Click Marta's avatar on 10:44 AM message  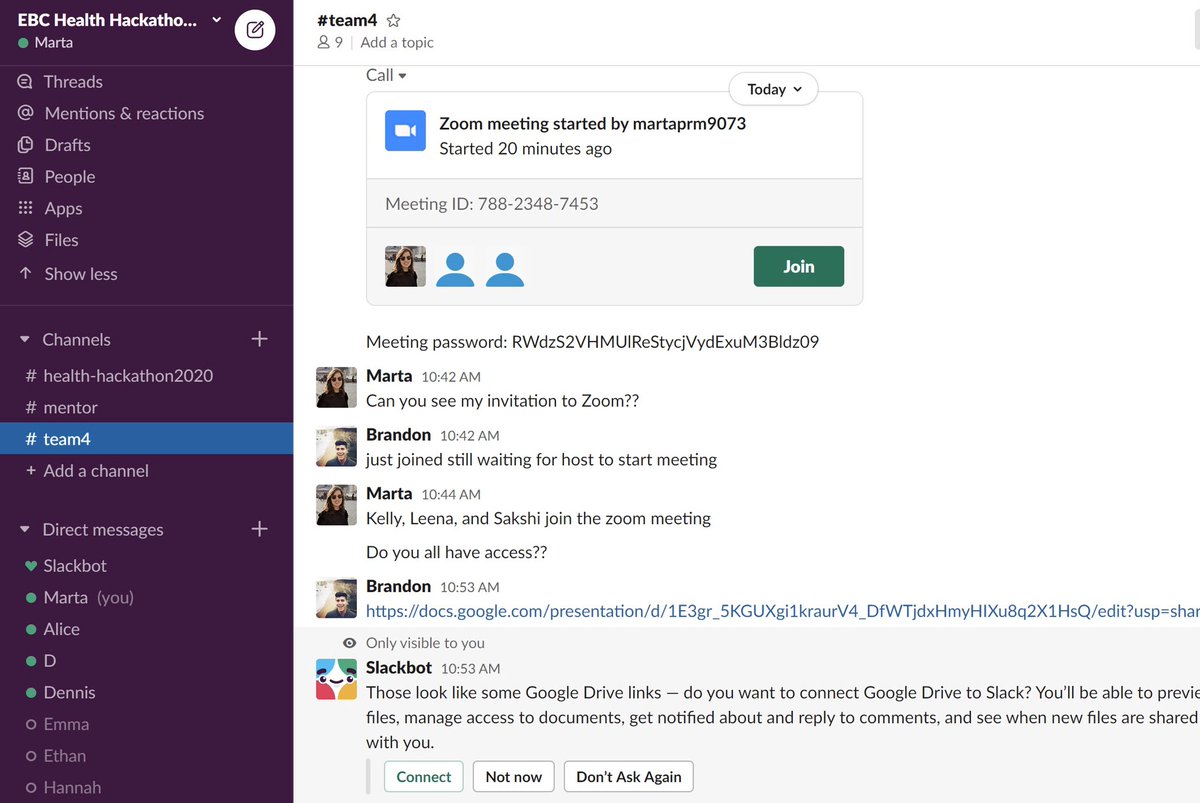click(x=336, y=505)
